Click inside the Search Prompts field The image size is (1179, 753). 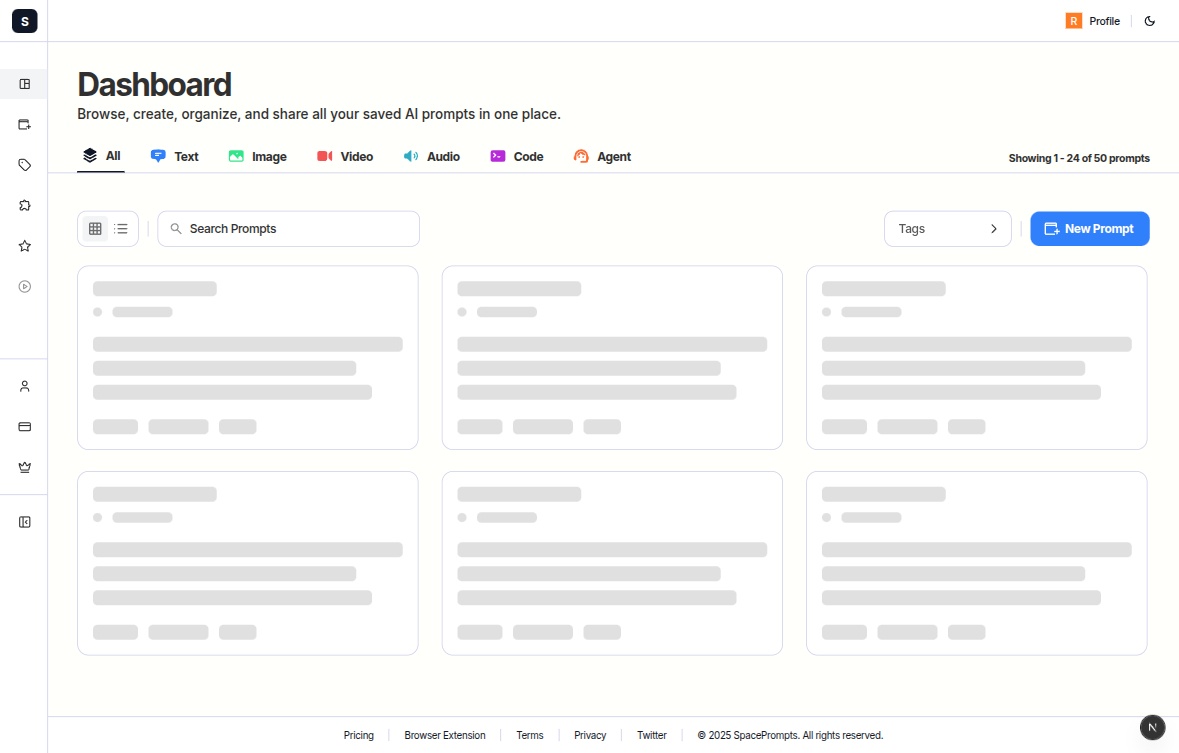click(x=288, y=228)
